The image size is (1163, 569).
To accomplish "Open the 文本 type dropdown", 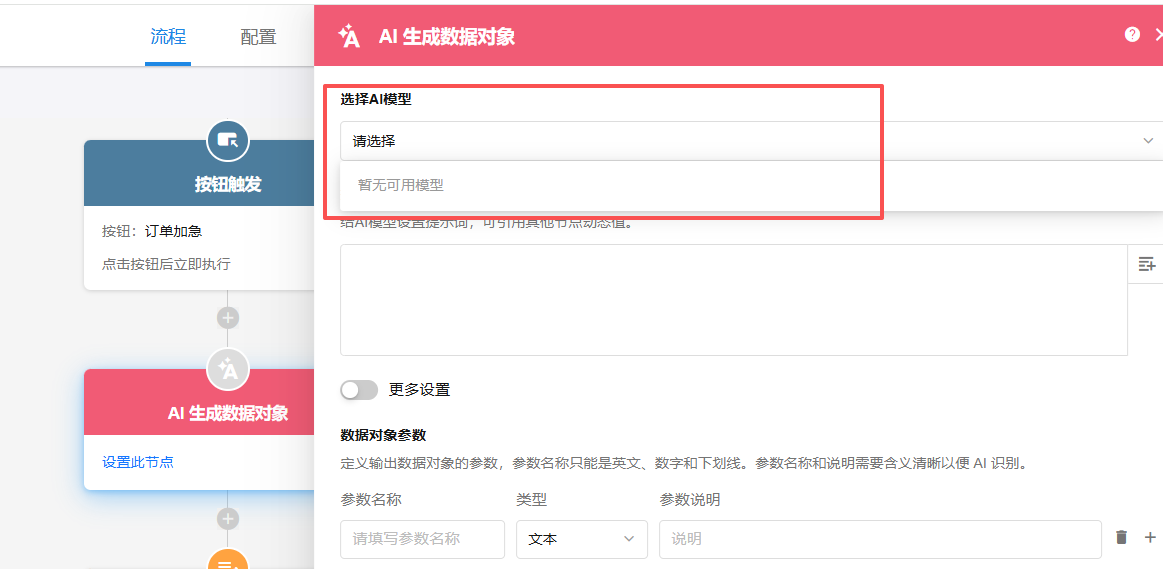I will (x=582, y=539).
